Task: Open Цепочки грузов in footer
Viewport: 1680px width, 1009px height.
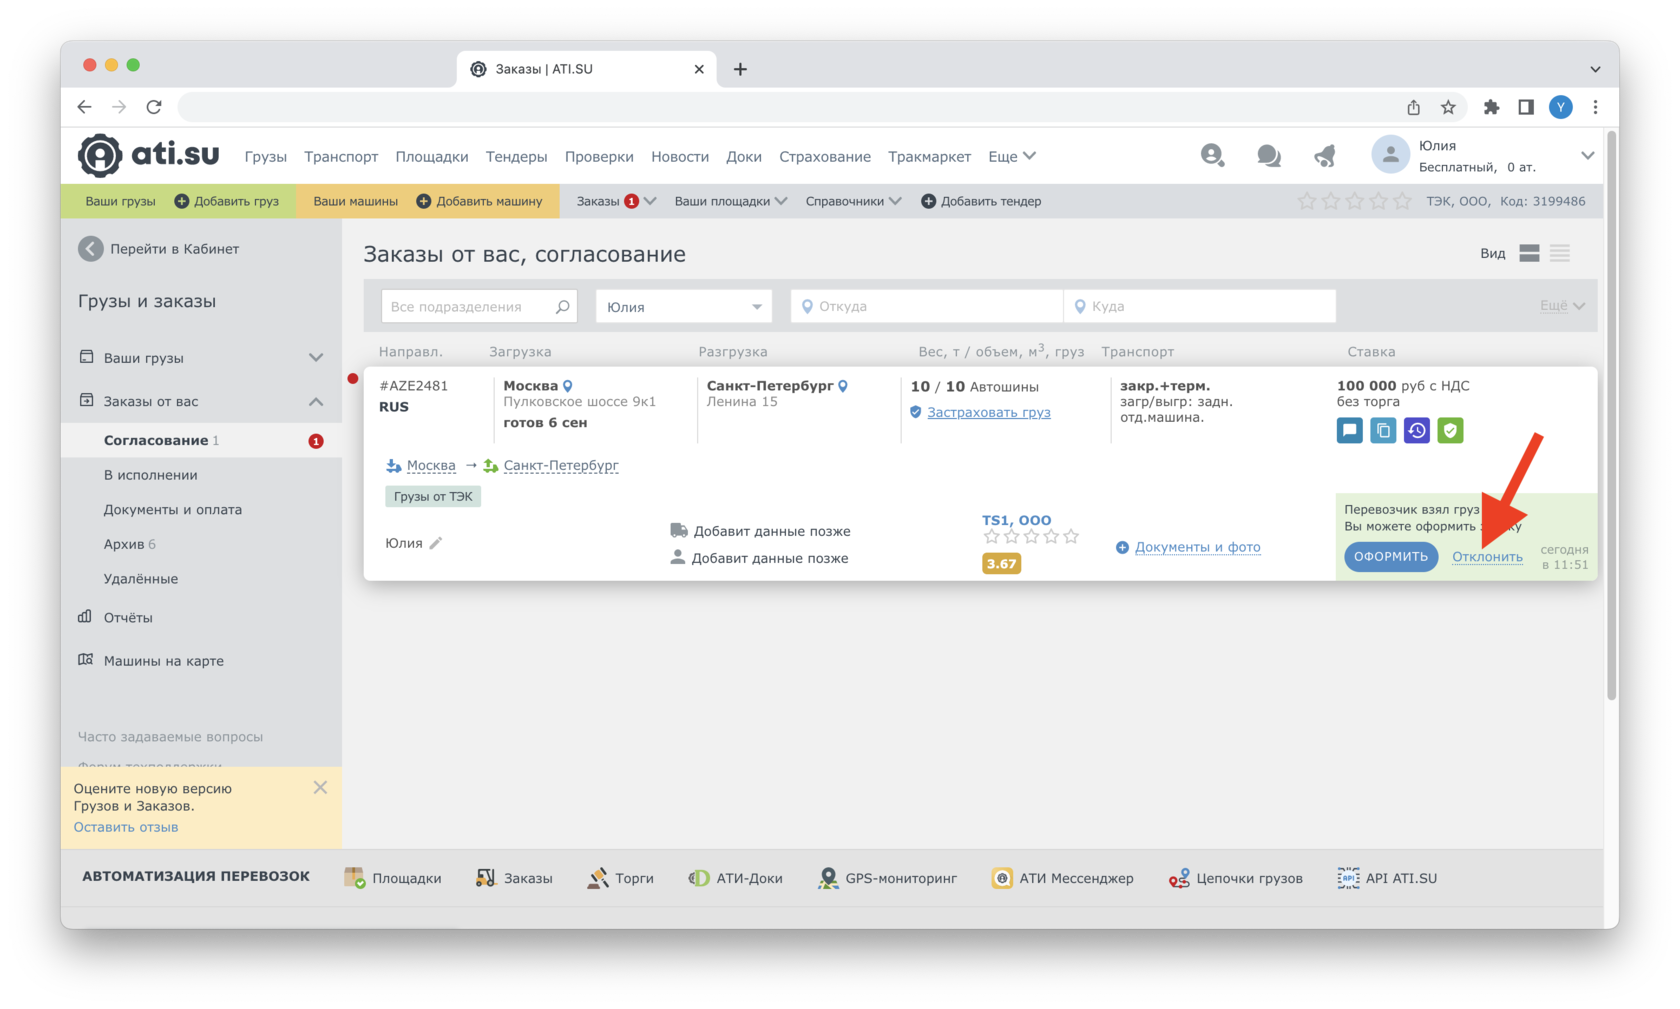Action: 1235,878
